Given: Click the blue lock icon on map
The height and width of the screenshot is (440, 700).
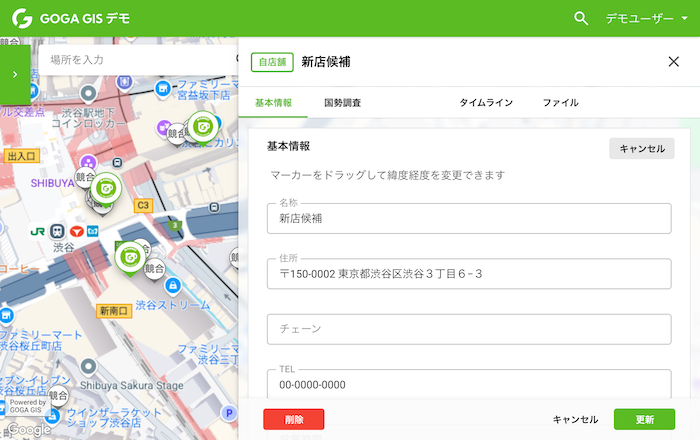Looking at the screenshot, I should point(173,285).
